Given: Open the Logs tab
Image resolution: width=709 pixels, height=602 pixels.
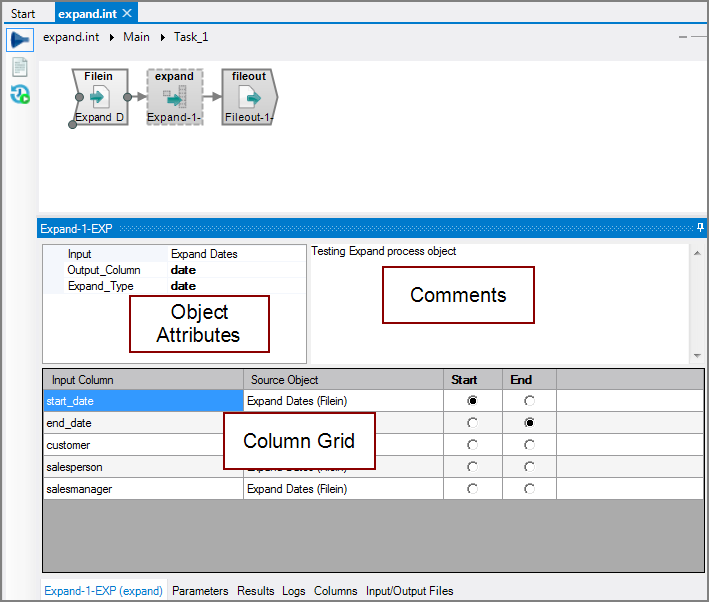Looking at the screenshot, I should click(296, 591).
